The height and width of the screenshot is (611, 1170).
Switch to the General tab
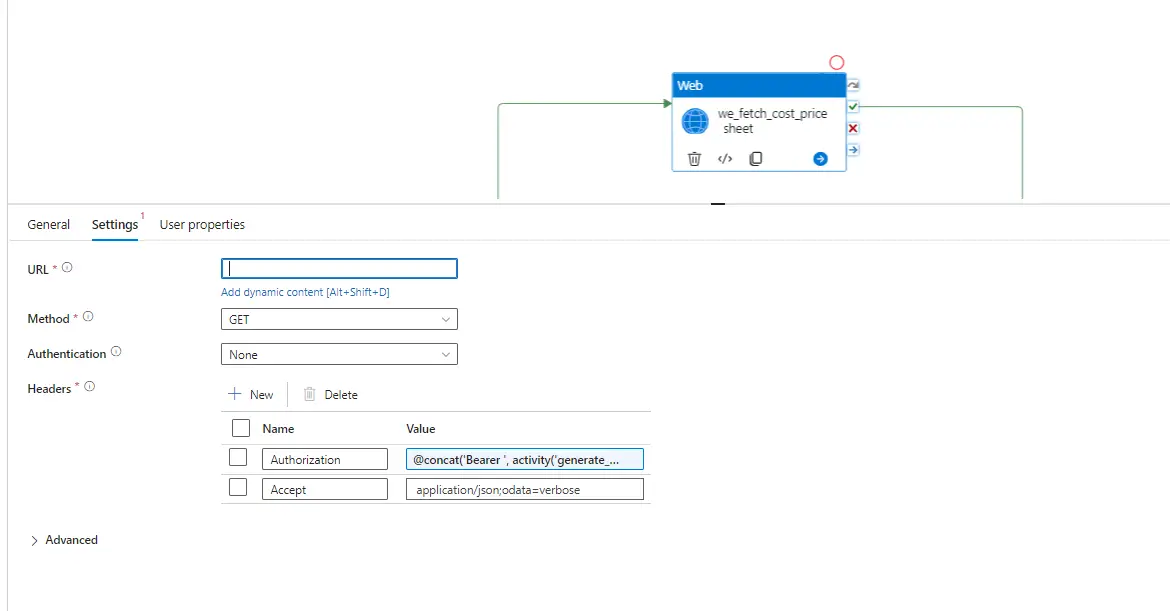pyautogui.click(x=48, y=224)
